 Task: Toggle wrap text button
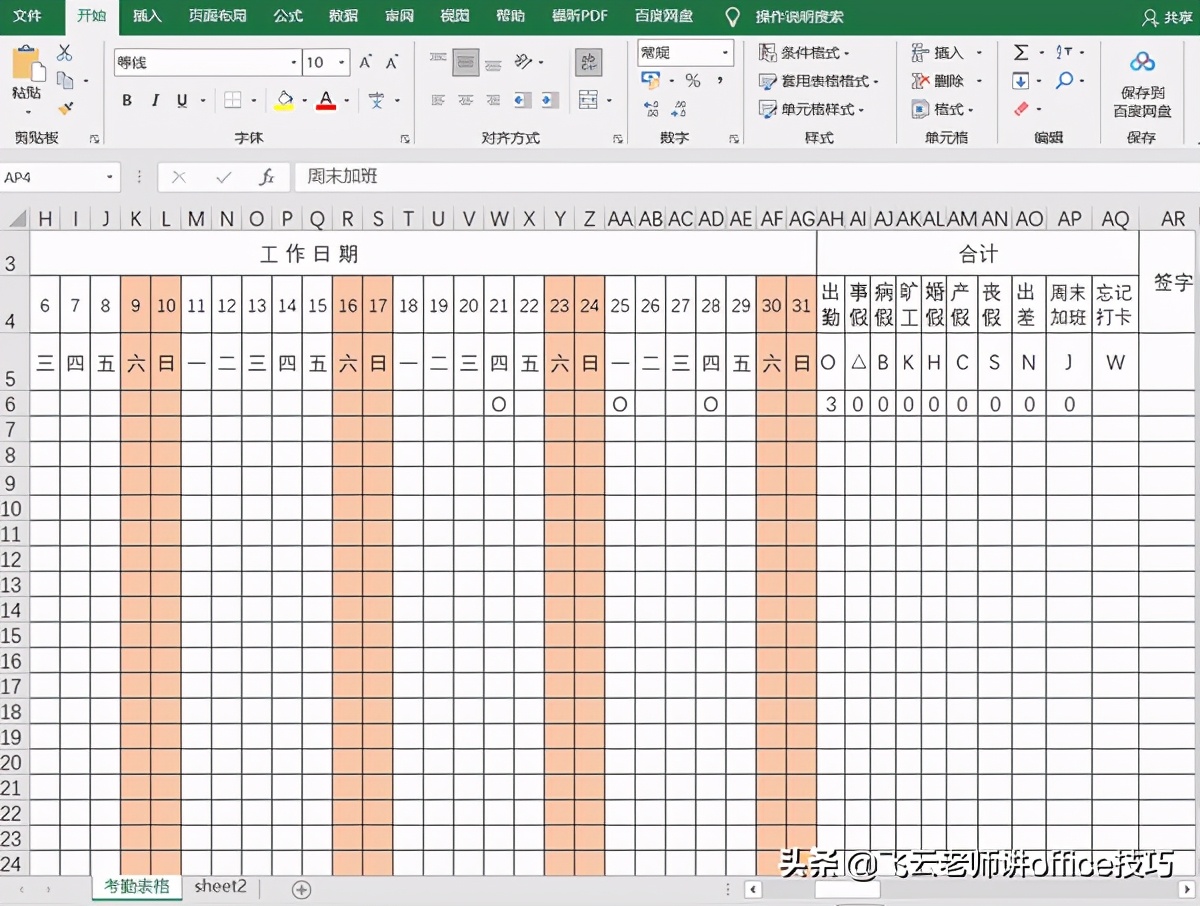(589, 63)
